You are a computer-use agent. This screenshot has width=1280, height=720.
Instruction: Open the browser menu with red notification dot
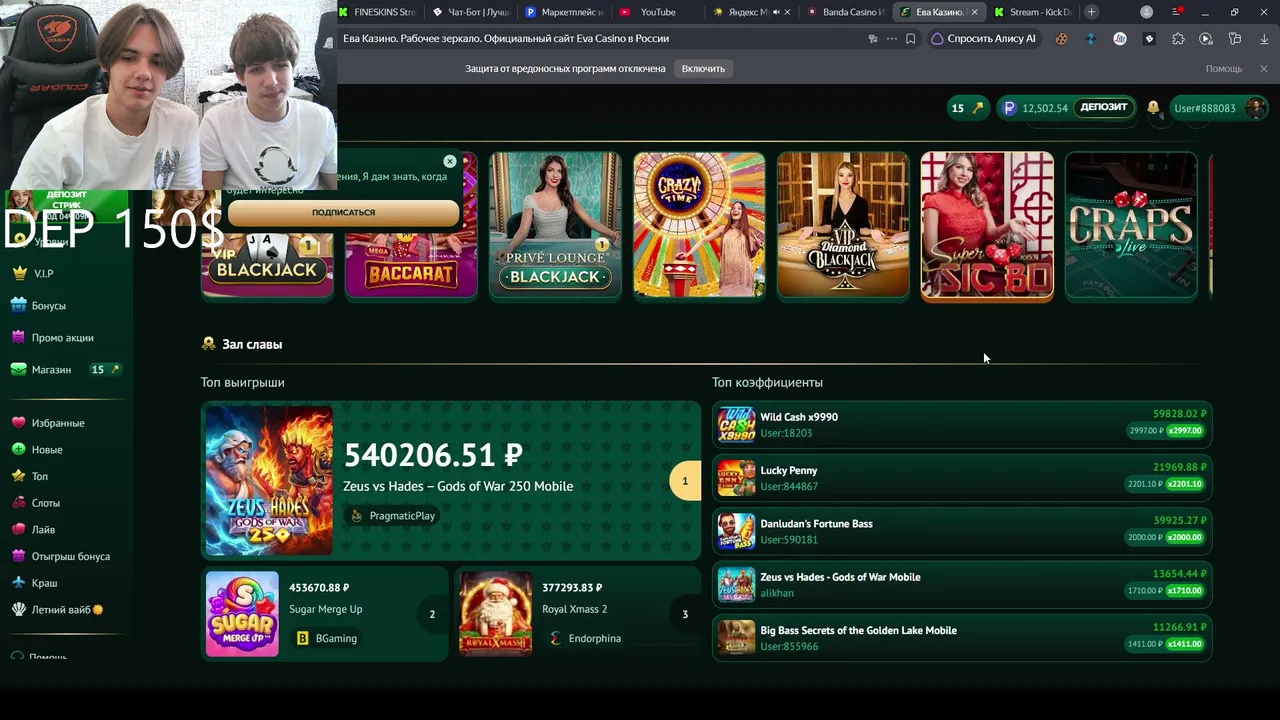point(1179,12)
